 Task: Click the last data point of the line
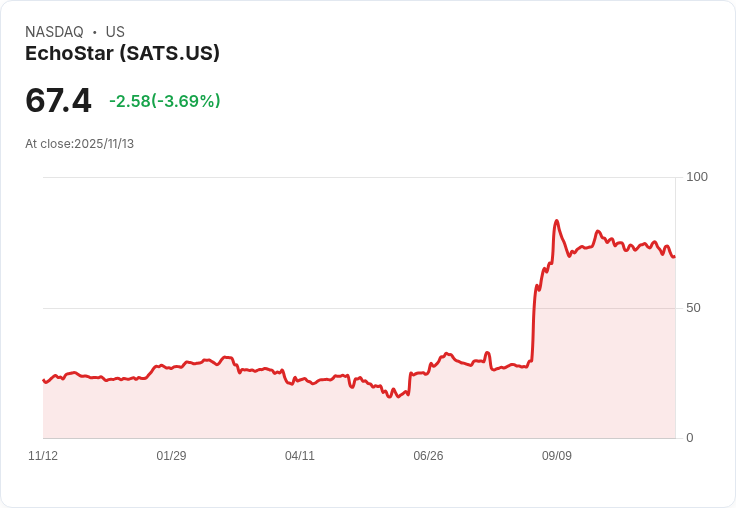[675, 257]
